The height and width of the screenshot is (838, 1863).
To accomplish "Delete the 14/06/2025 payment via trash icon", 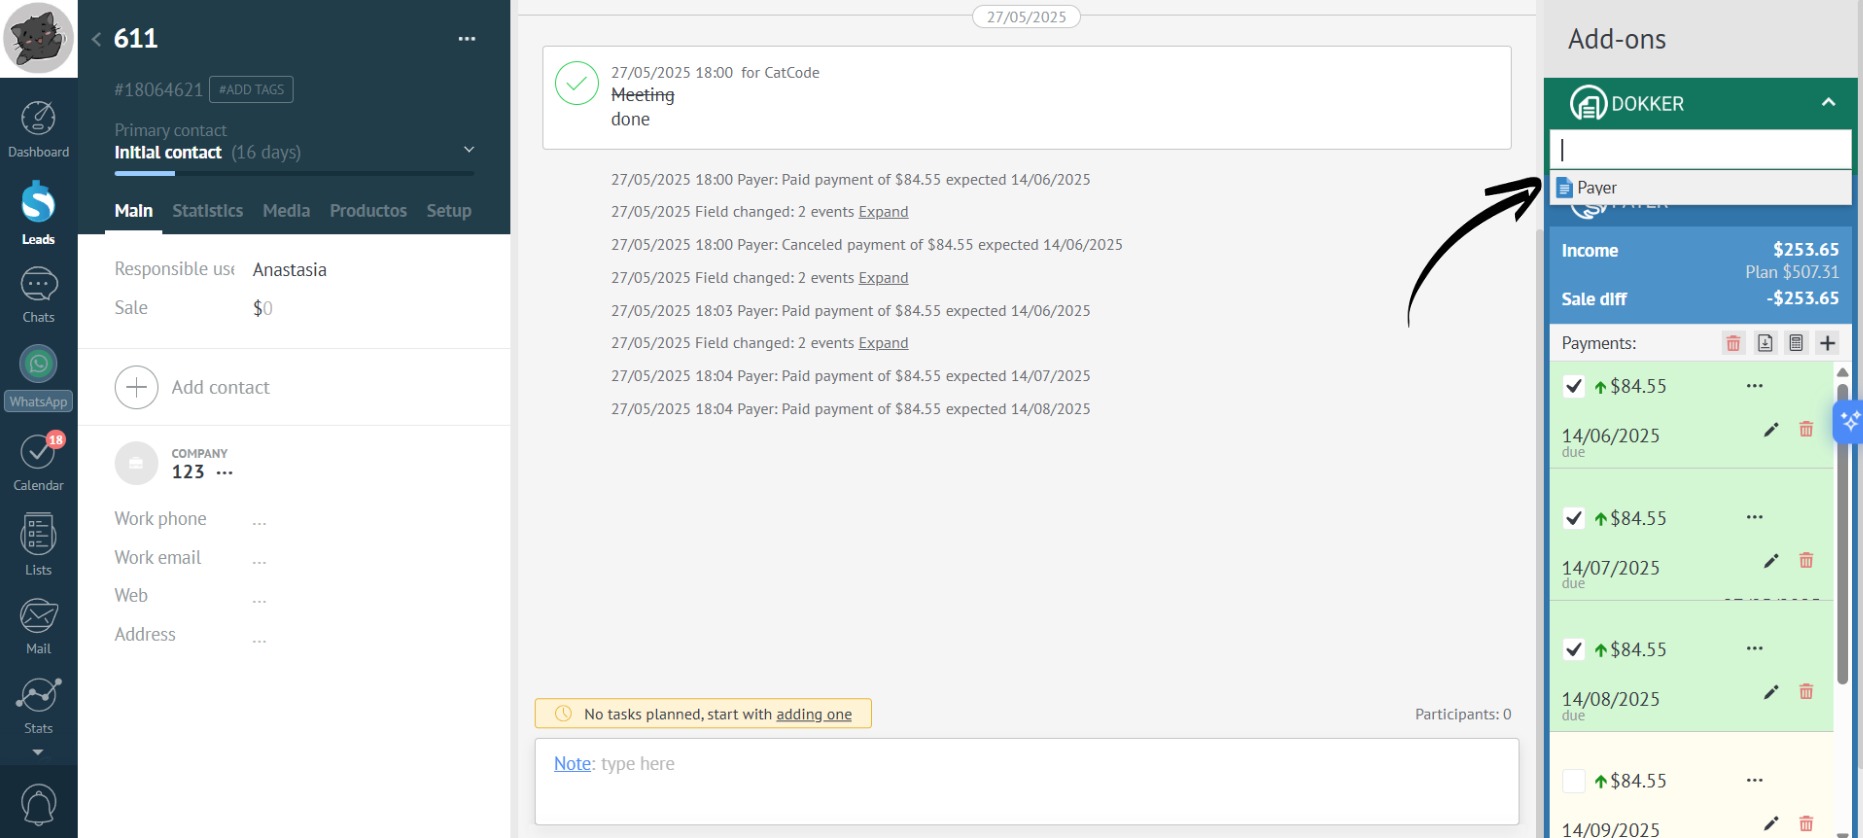I will point(1805,429).
